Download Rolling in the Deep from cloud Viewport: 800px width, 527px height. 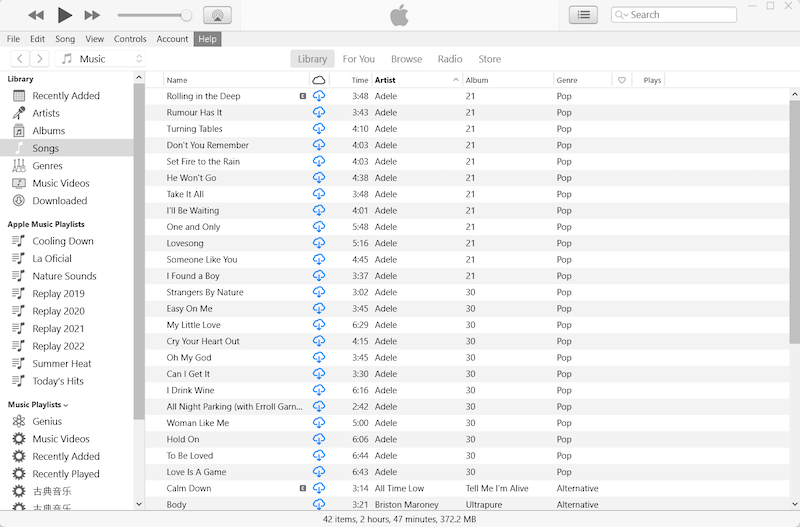[319, 96]
